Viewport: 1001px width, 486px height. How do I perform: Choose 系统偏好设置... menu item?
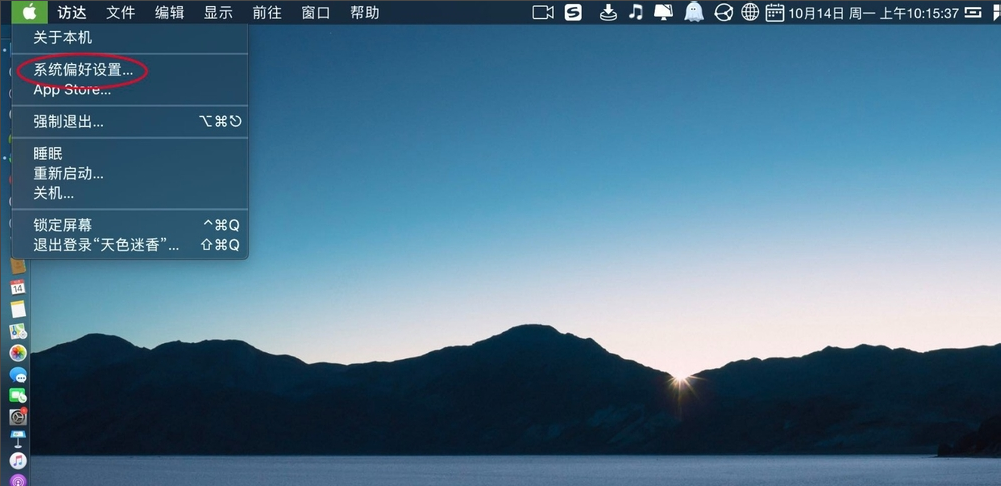click(130, 70)
